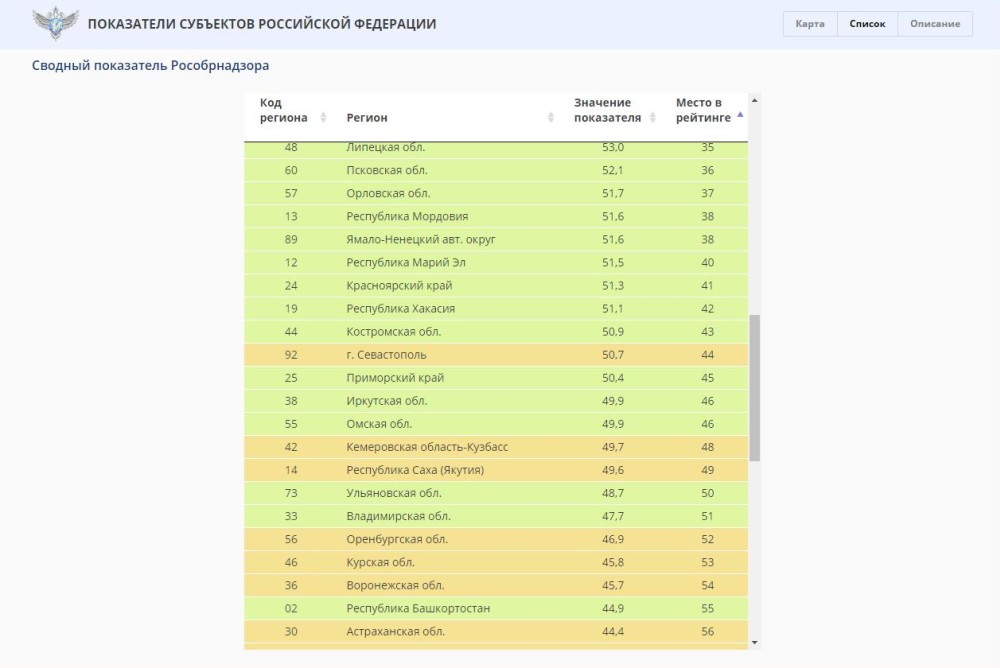Select the Астраханская обл. row

click(496, 632)
